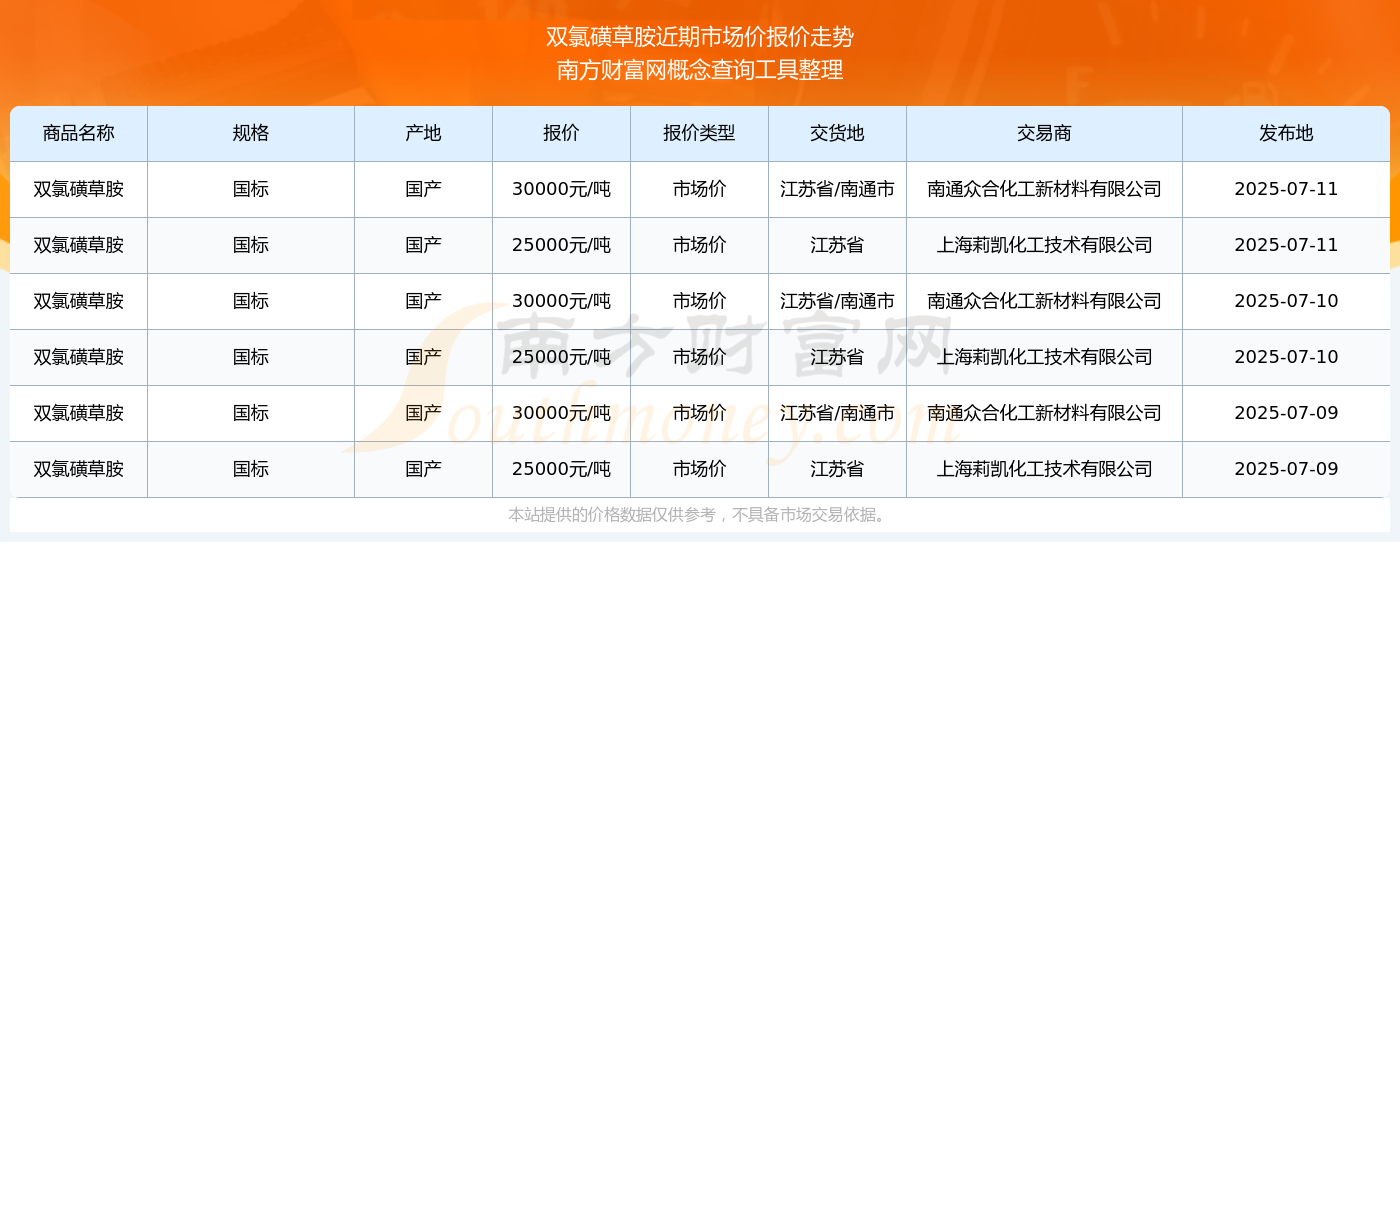Click the disclaimer text below the table
1400x1205 pixels.
tap(700, 515)
